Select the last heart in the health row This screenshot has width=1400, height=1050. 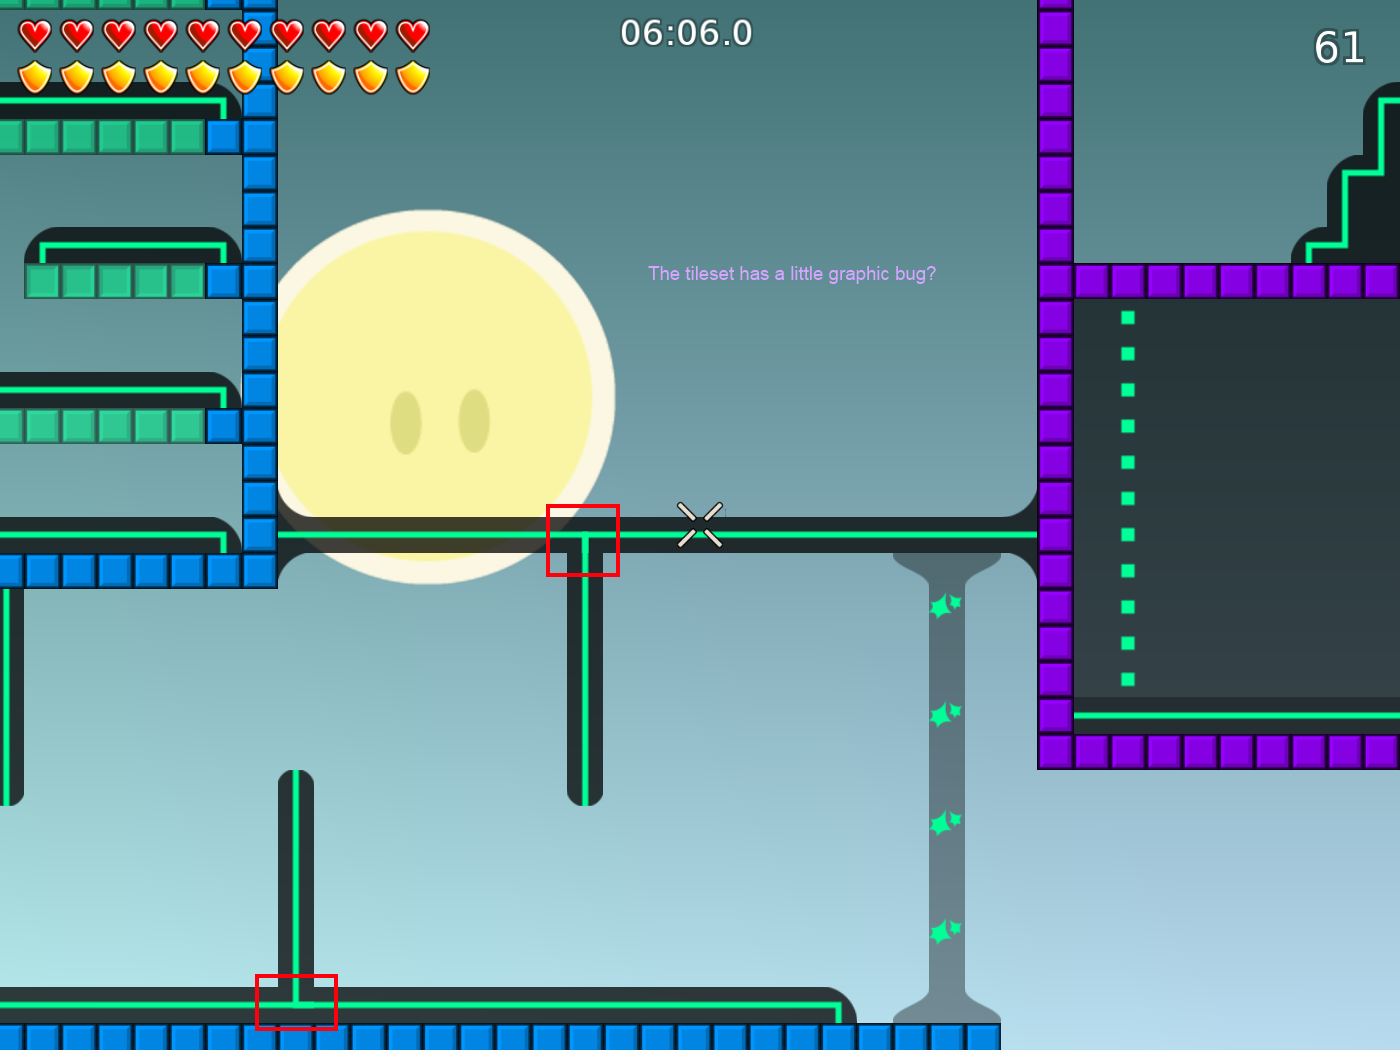[x=410, y=33]
